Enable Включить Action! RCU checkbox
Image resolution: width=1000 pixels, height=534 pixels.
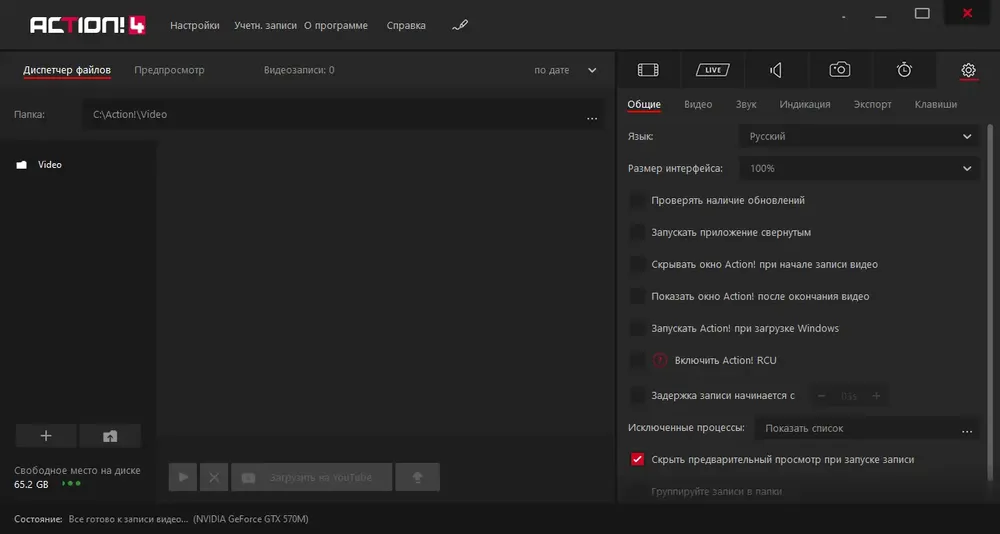pos(637,360)
